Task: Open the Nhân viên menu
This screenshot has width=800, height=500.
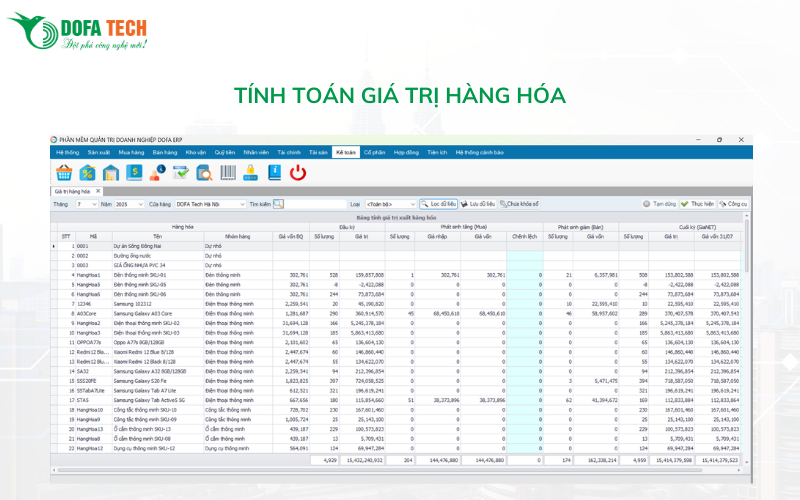Action: point(256,153)
